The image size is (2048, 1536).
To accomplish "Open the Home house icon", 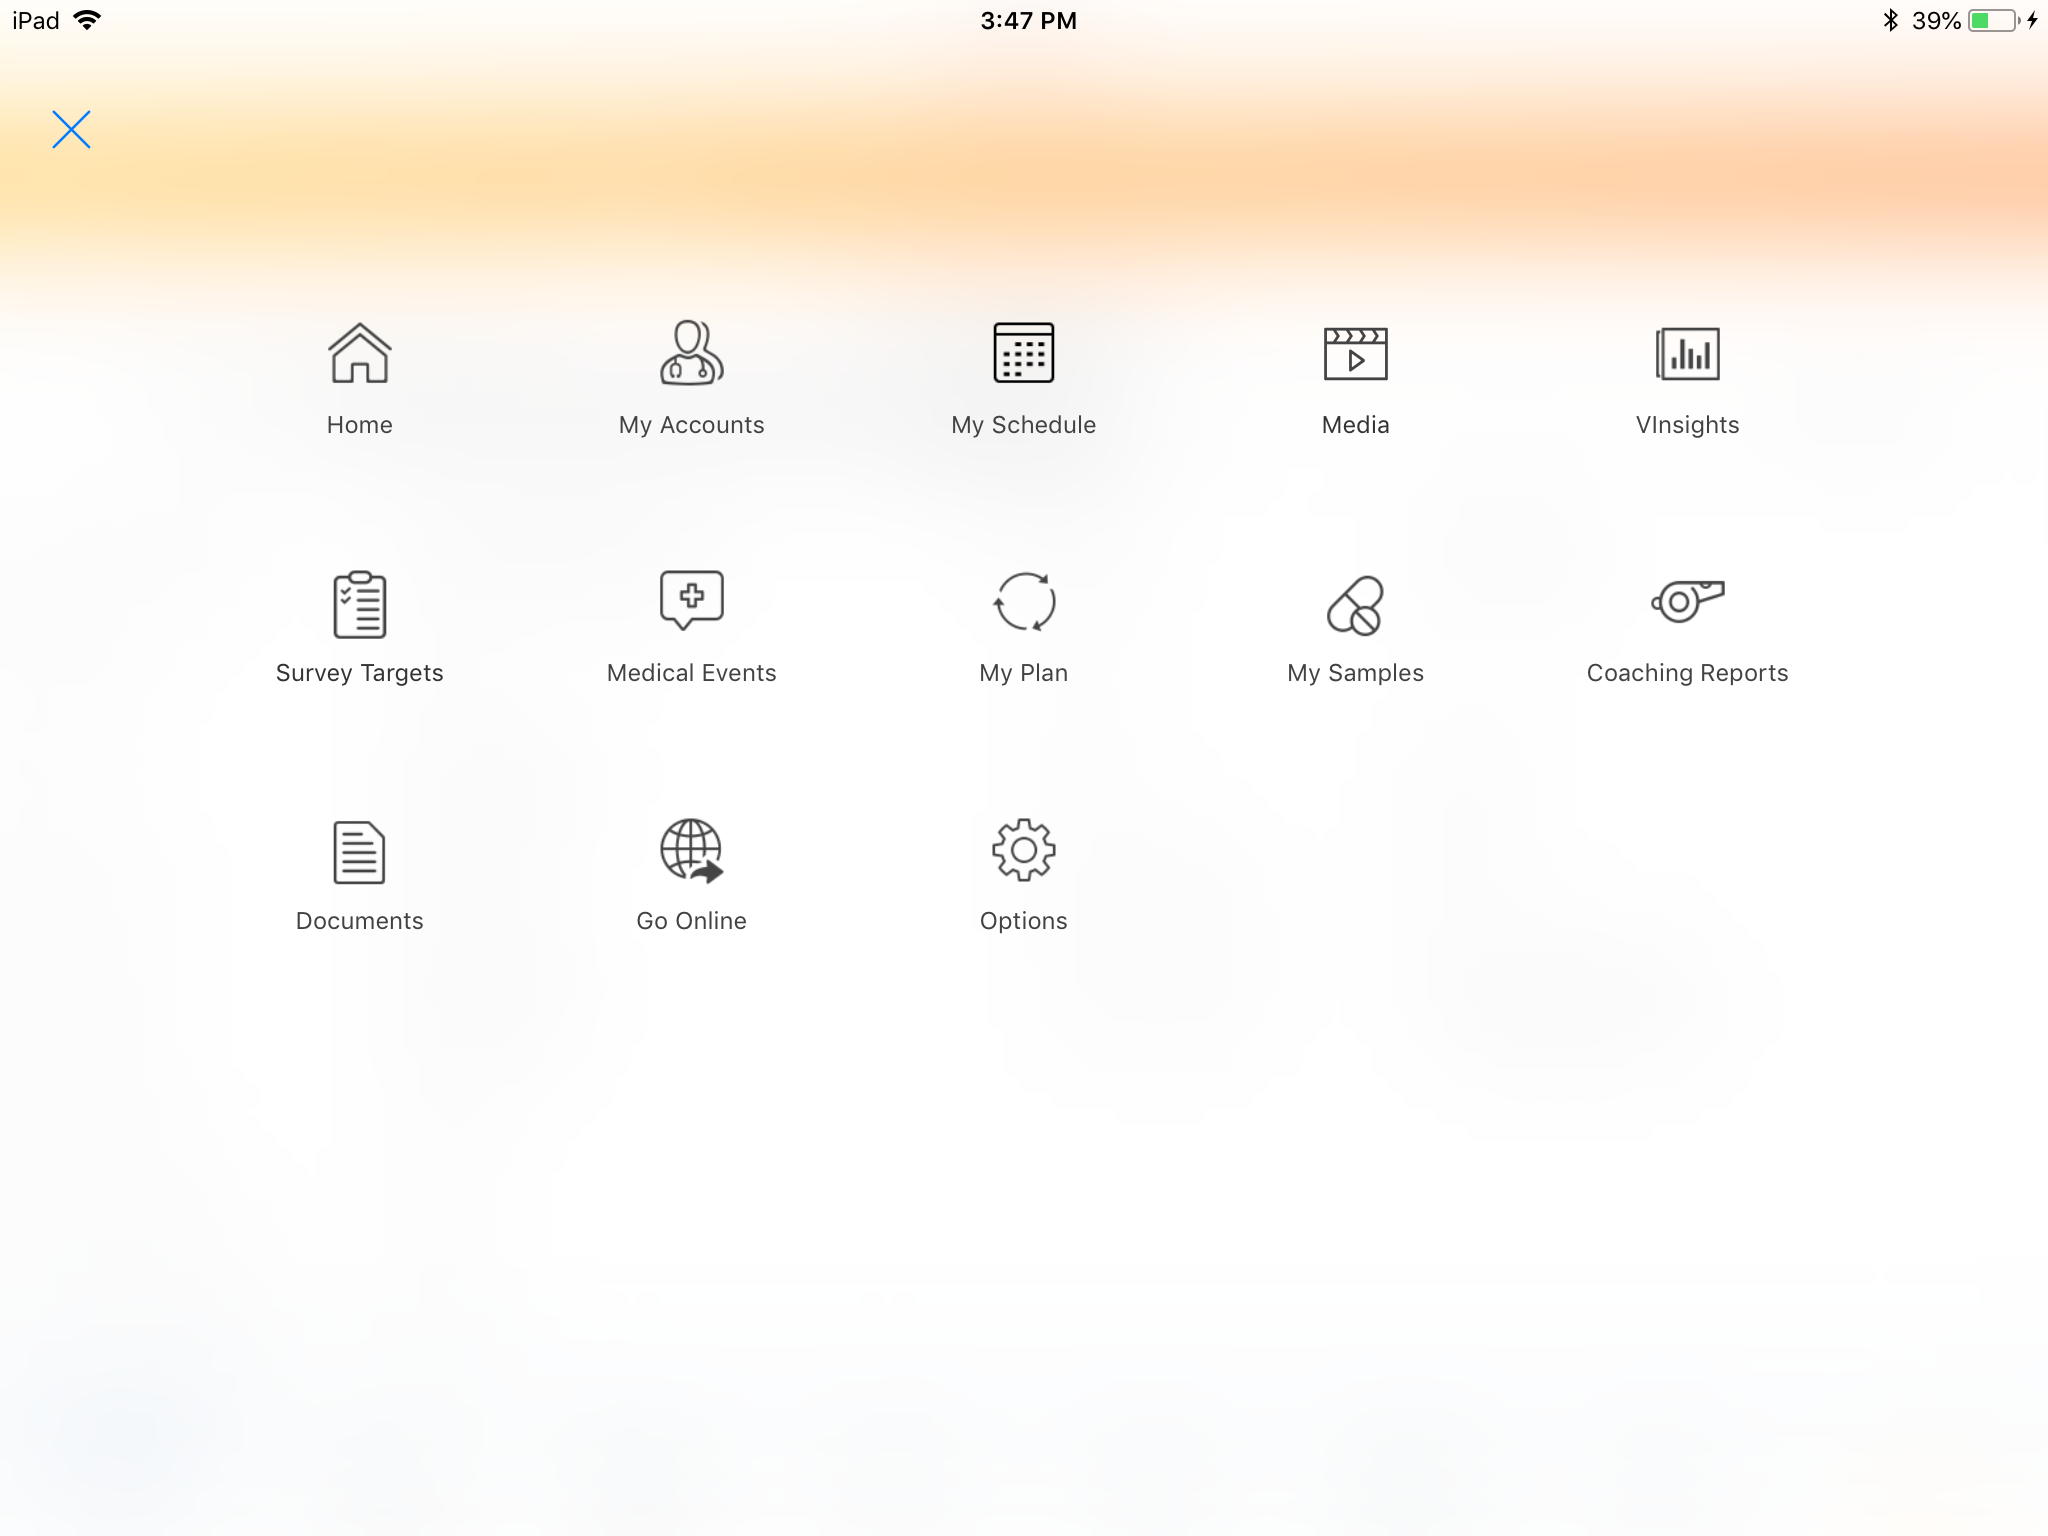I will tap(359, 353).
